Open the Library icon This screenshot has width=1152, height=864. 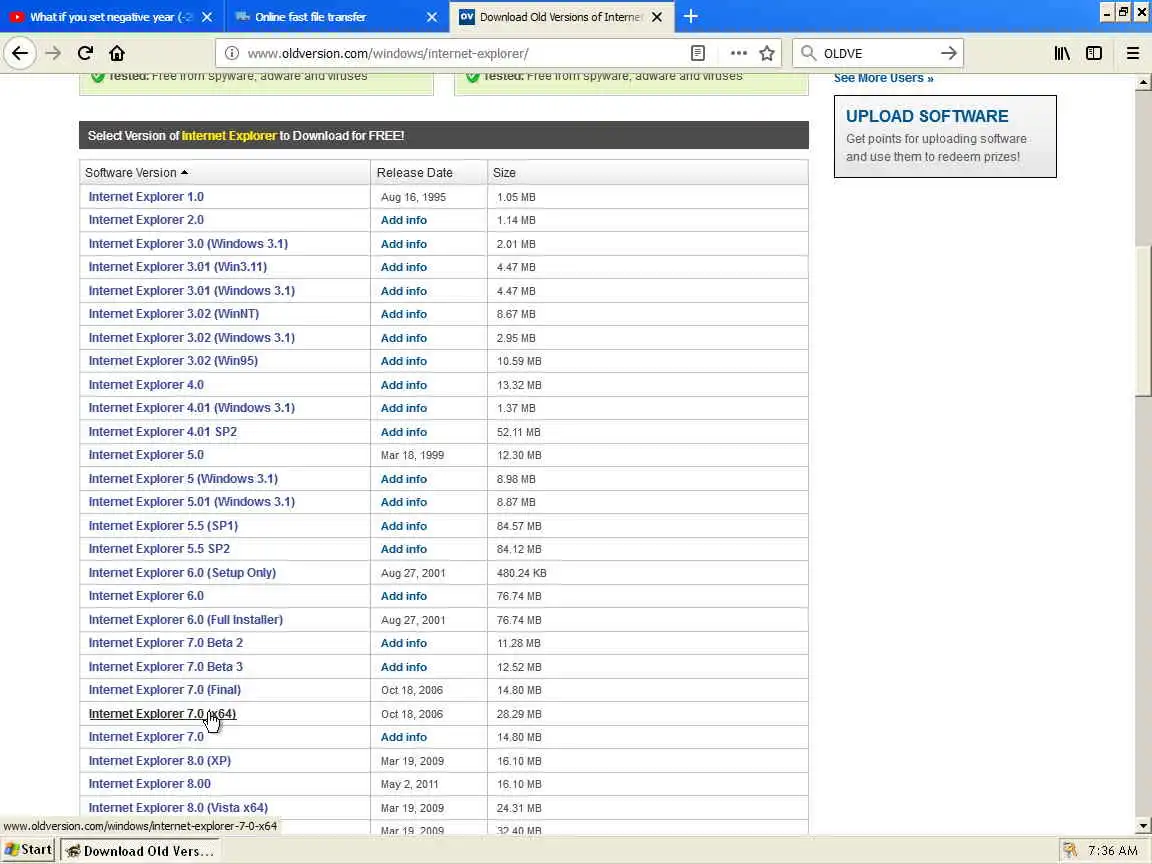tap(1062, 53)
